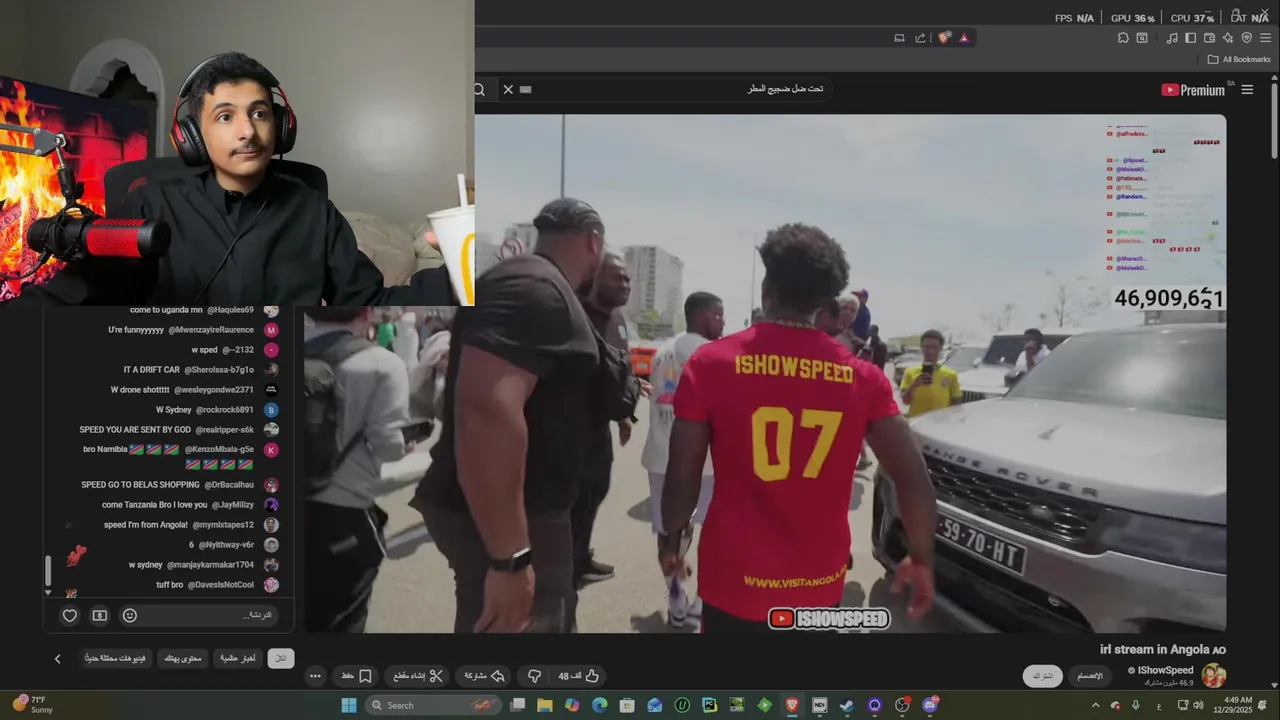
Task: Click the Share arrow button
Action: pos(484,676)
